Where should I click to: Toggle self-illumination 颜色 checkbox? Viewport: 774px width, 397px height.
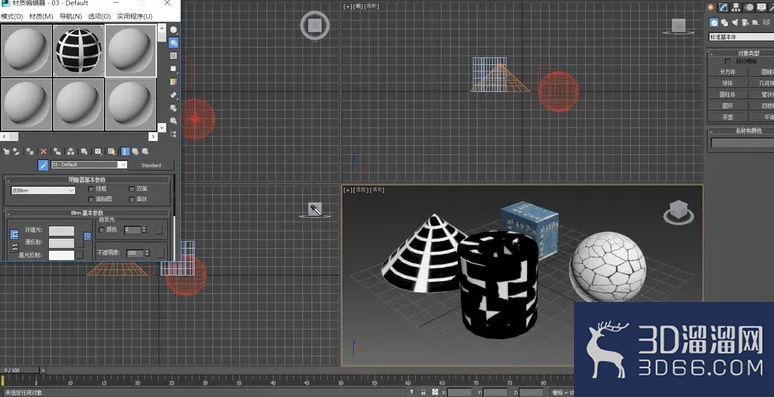tap(102, 230)
